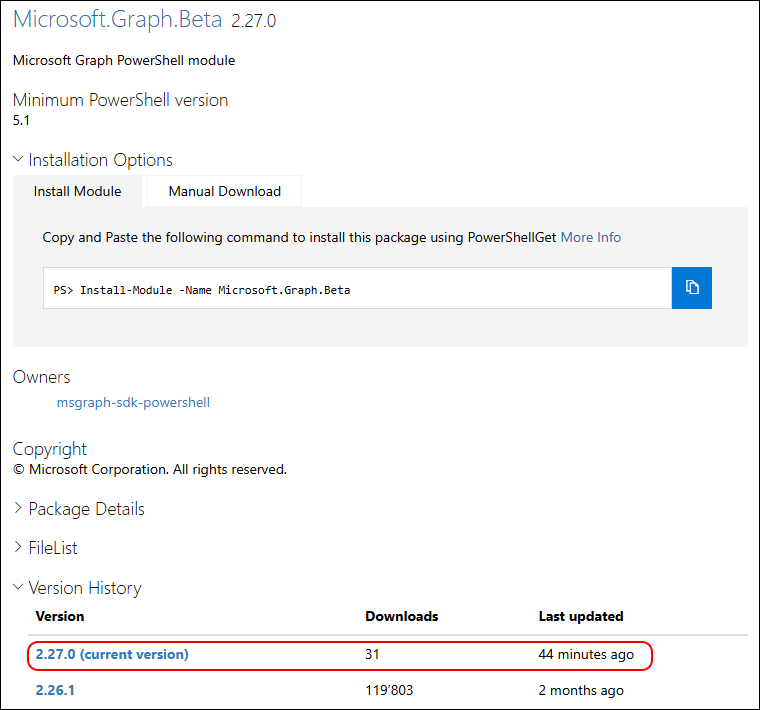Switch to the Install Module tab
760x710 pixels.
pyautogui.click(x=78, y=191)
